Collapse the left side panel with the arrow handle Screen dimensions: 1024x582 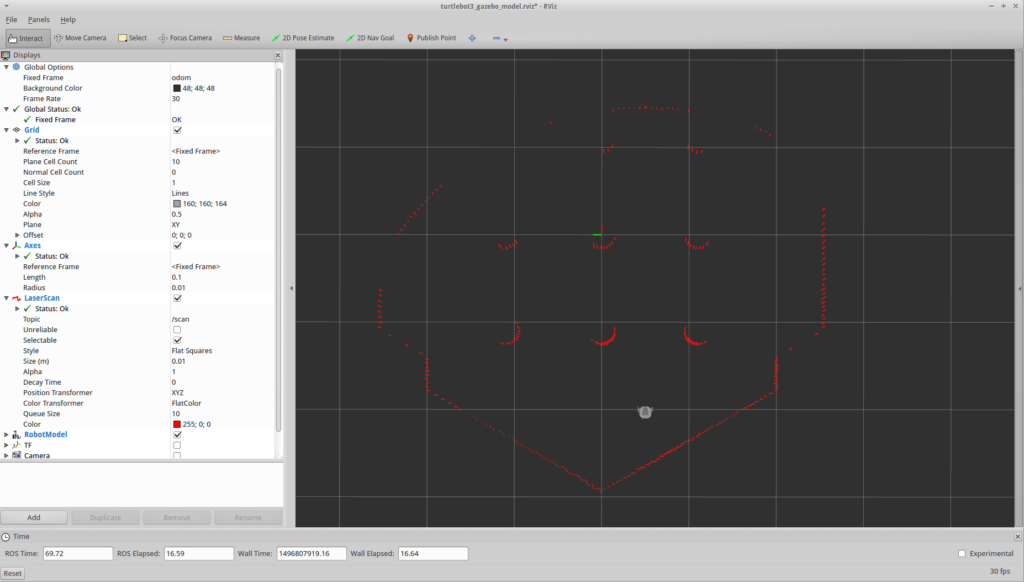coord(291,288)
